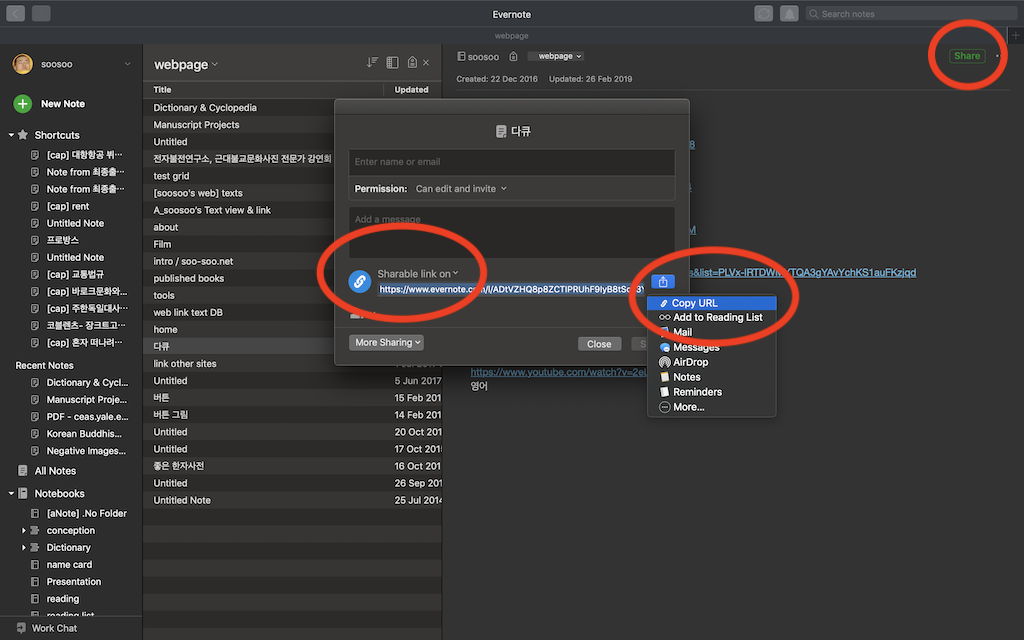Open sort options for the note list
Image resolution: width=1024 pixels, height=640 pixels.
click(372, 62)
